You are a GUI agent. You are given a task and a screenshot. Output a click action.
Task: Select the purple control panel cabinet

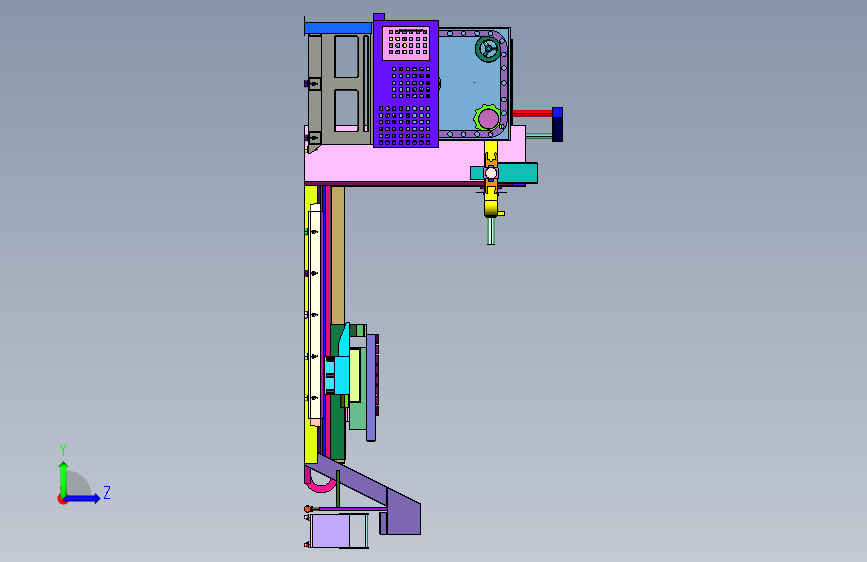(406, 84)
